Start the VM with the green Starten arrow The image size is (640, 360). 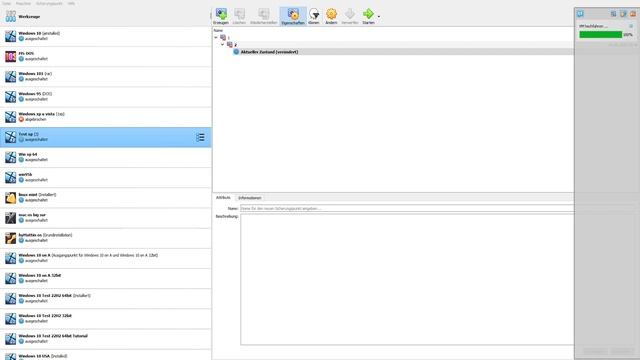(x=368, y=14)
